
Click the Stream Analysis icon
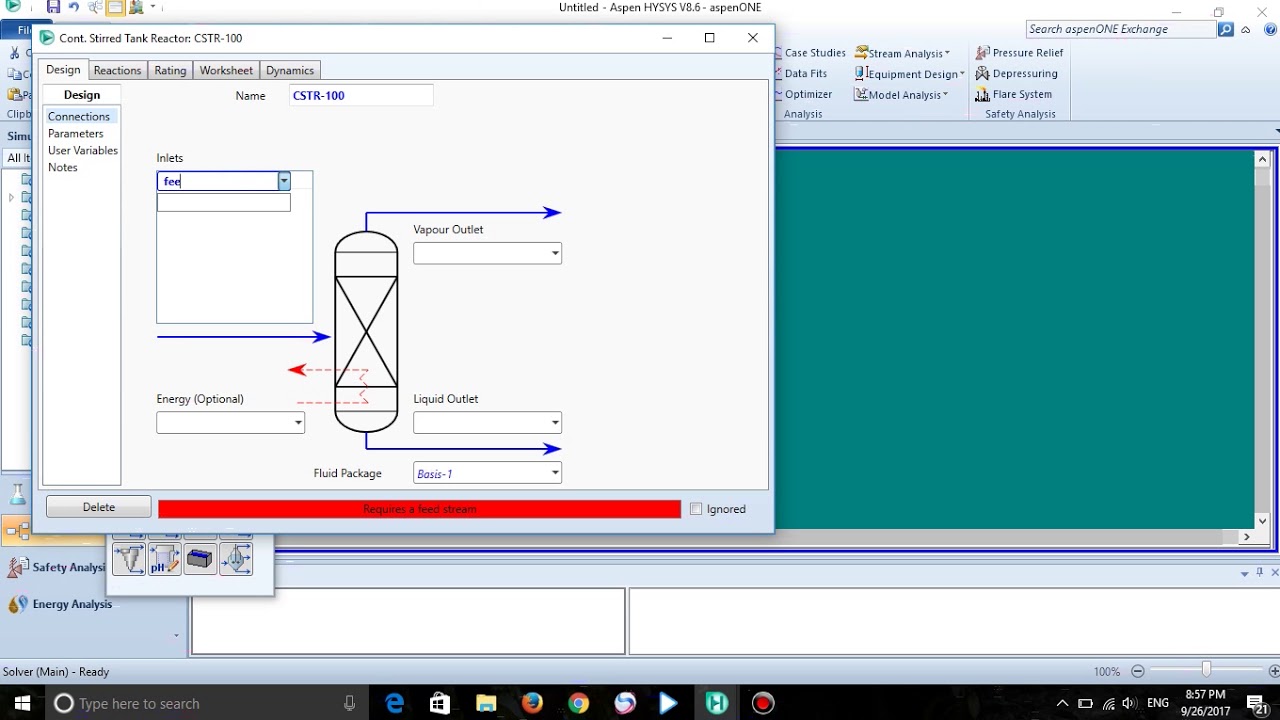click(x=861, y=53)
